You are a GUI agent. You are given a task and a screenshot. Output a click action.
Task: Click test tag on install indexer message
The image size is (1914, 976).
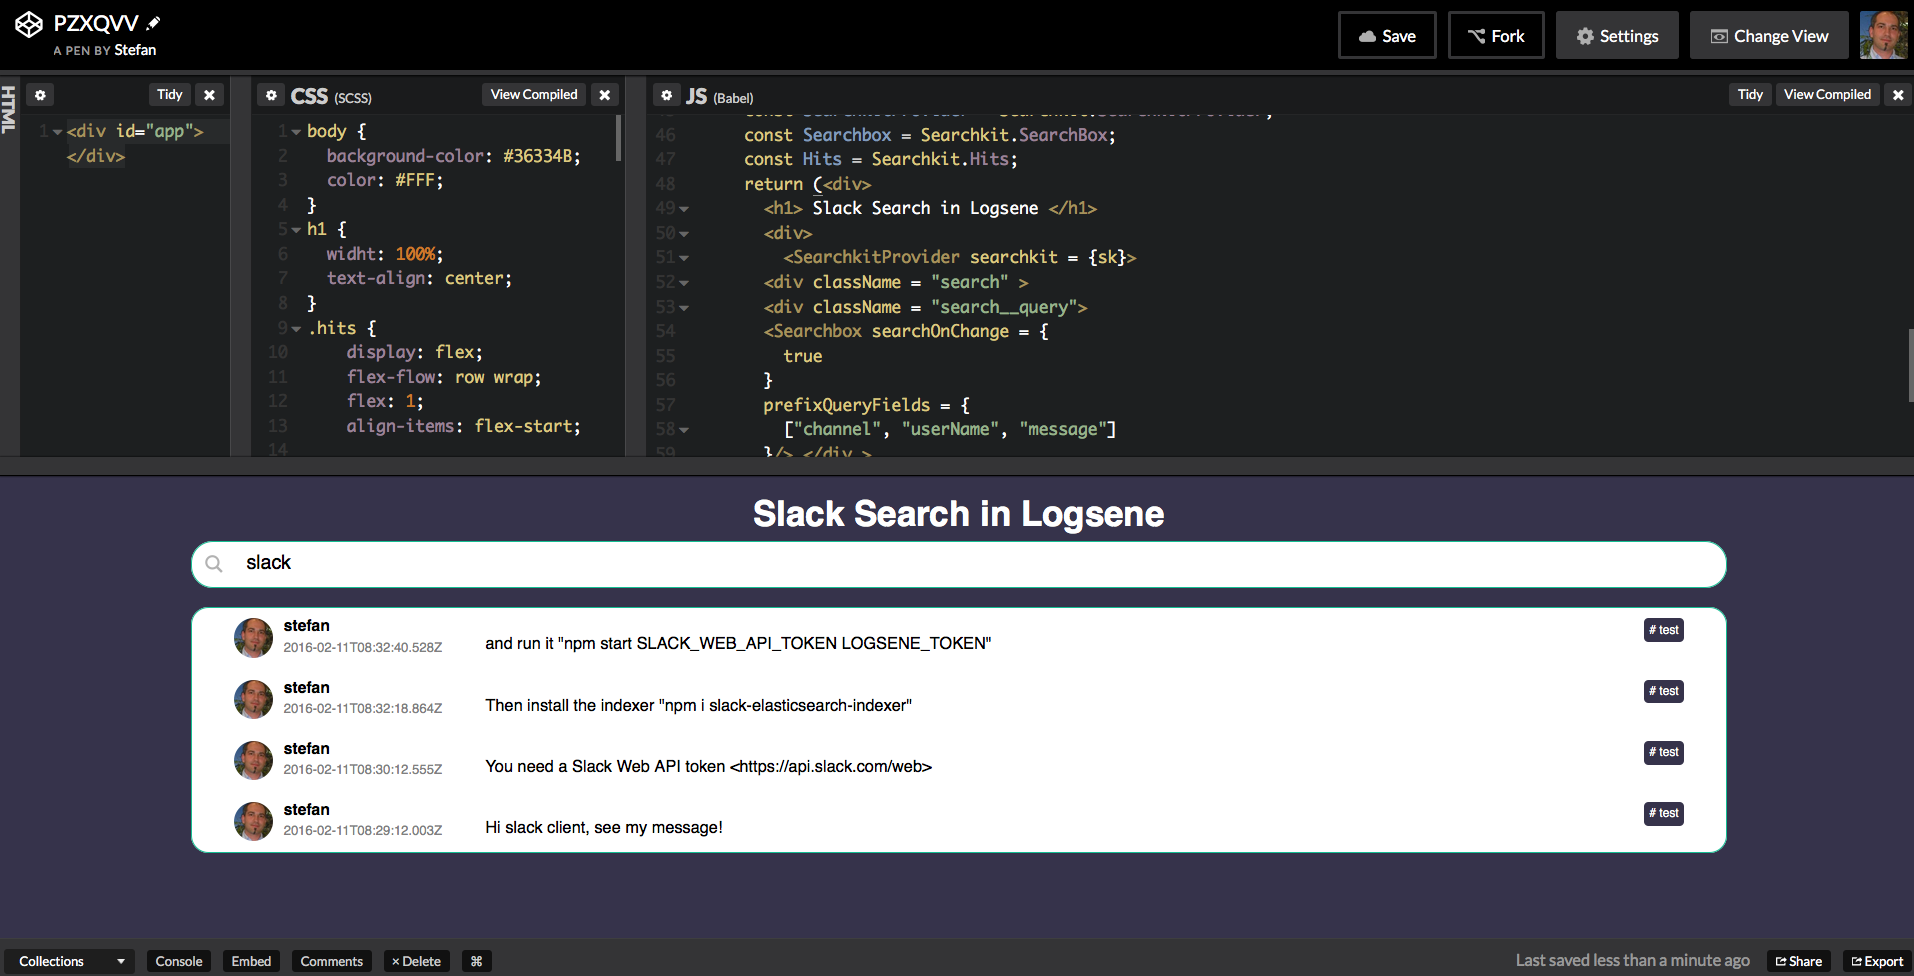tap(1664, 691)
